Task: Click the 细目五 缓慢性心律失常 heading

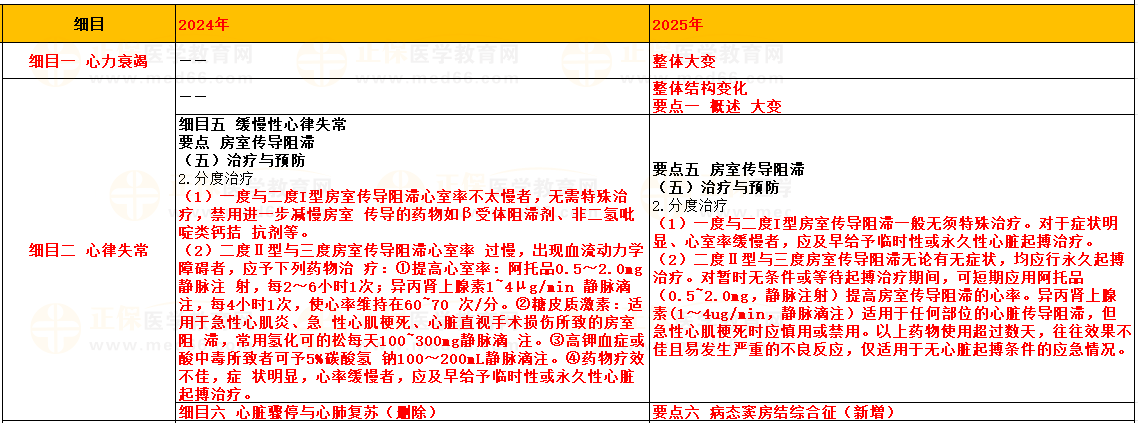Action: click(x=263, y=125)
